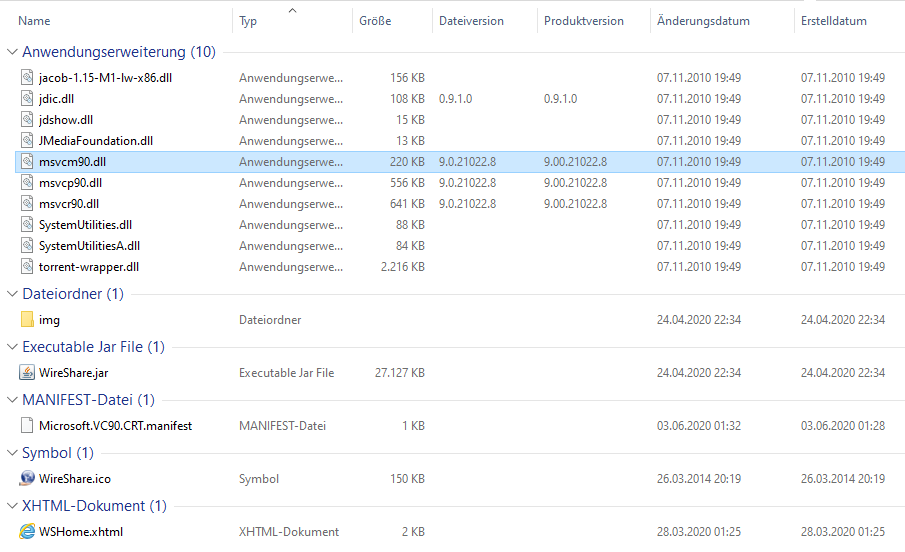The height and width of the screenshot is (552, 905).
Task: Collapse the Executable Jar File group
Action: click(x=12, y=347)
